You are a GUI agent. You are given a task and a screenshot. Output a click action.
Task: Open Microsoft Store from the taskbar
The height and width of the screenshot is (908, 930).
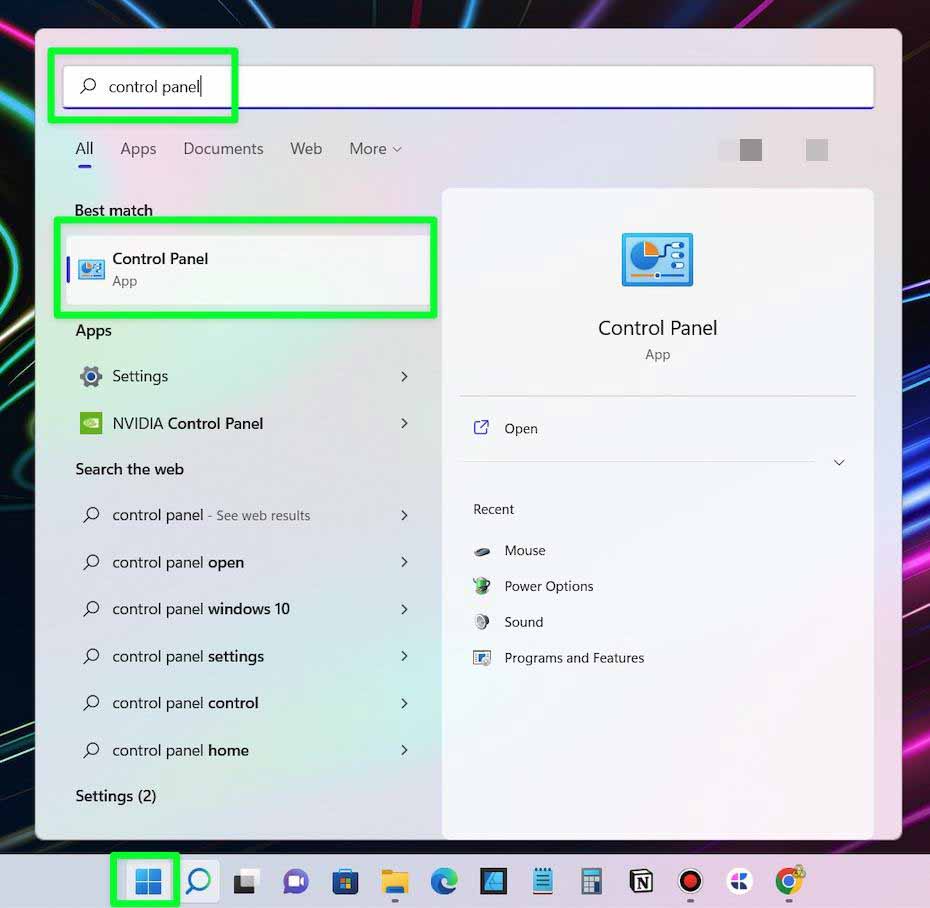point(345,881)
